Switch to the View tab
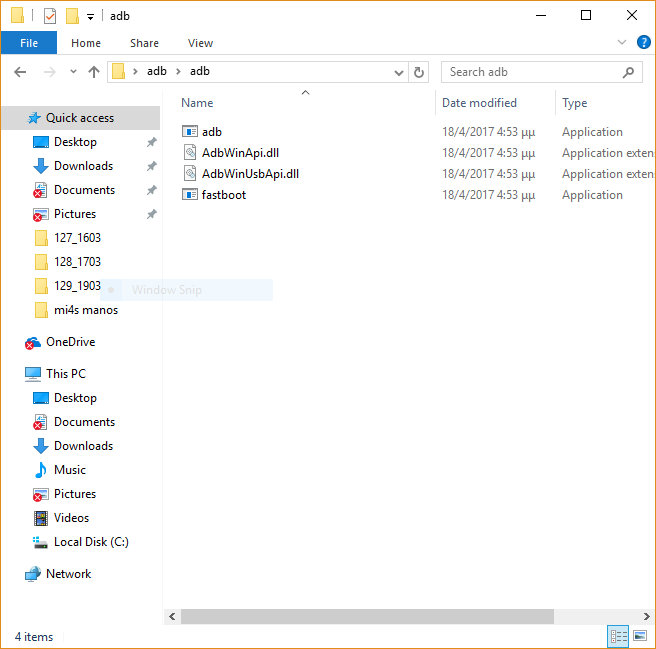 (x=200, y=43)
